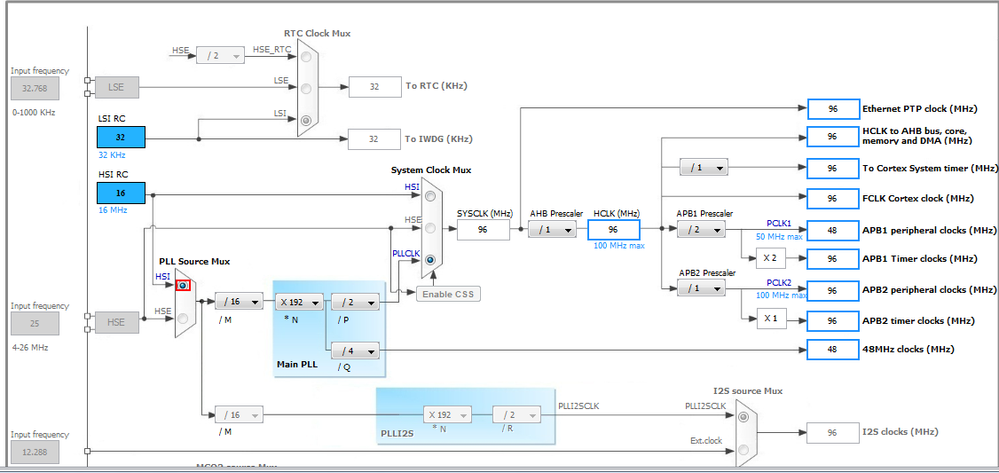Open the AHB Prescaler dropdown

552,229
